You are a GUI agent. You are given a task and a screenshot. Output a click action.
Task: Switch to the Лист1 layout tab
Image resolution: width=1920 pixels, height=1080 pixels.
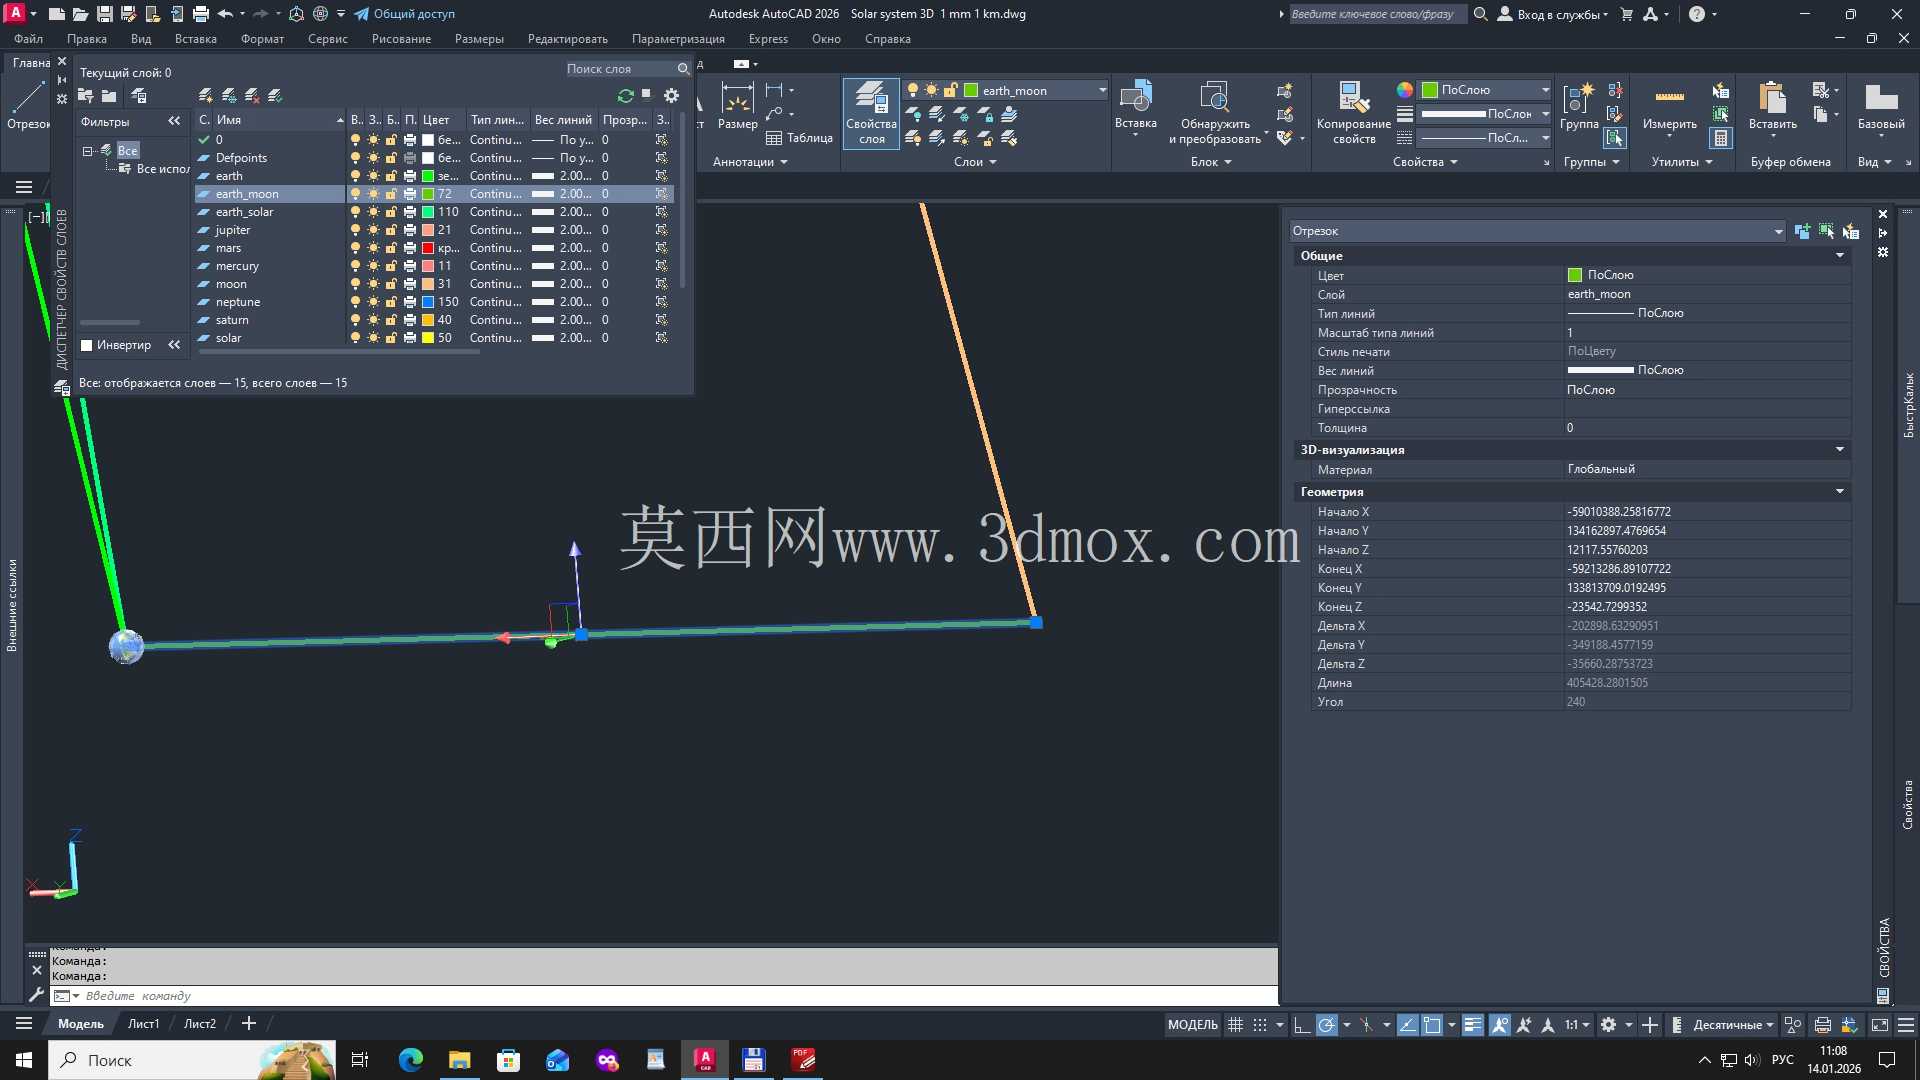pyautogui.click(x=143, y=1024)
